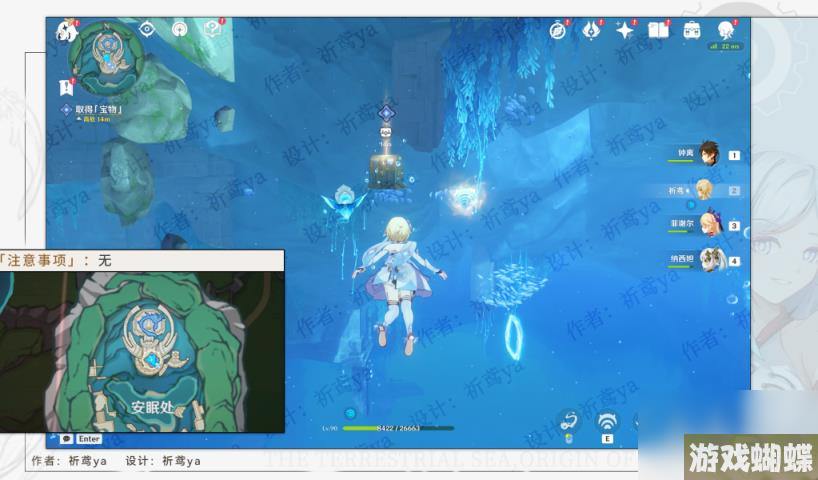The height and width of the screenshot is (480, 818).
Task: Click the blonde swimming character
Action: 399,284
